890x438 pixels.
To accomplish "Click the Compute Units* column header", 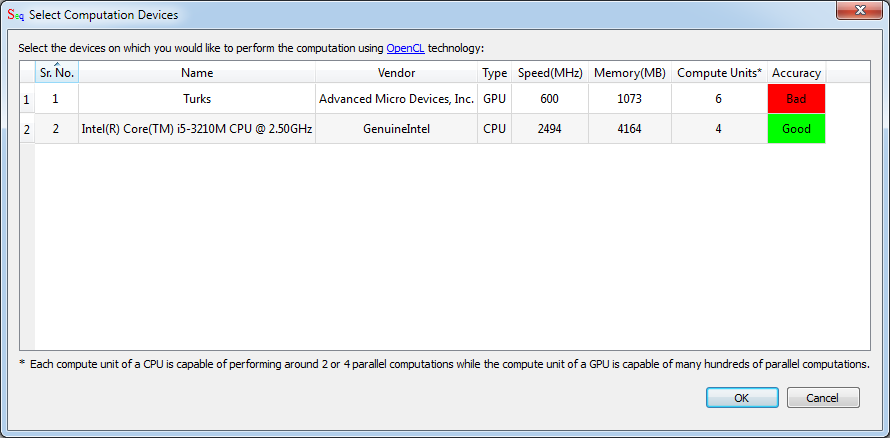I will pyautogui.click(x=719, y=73).
